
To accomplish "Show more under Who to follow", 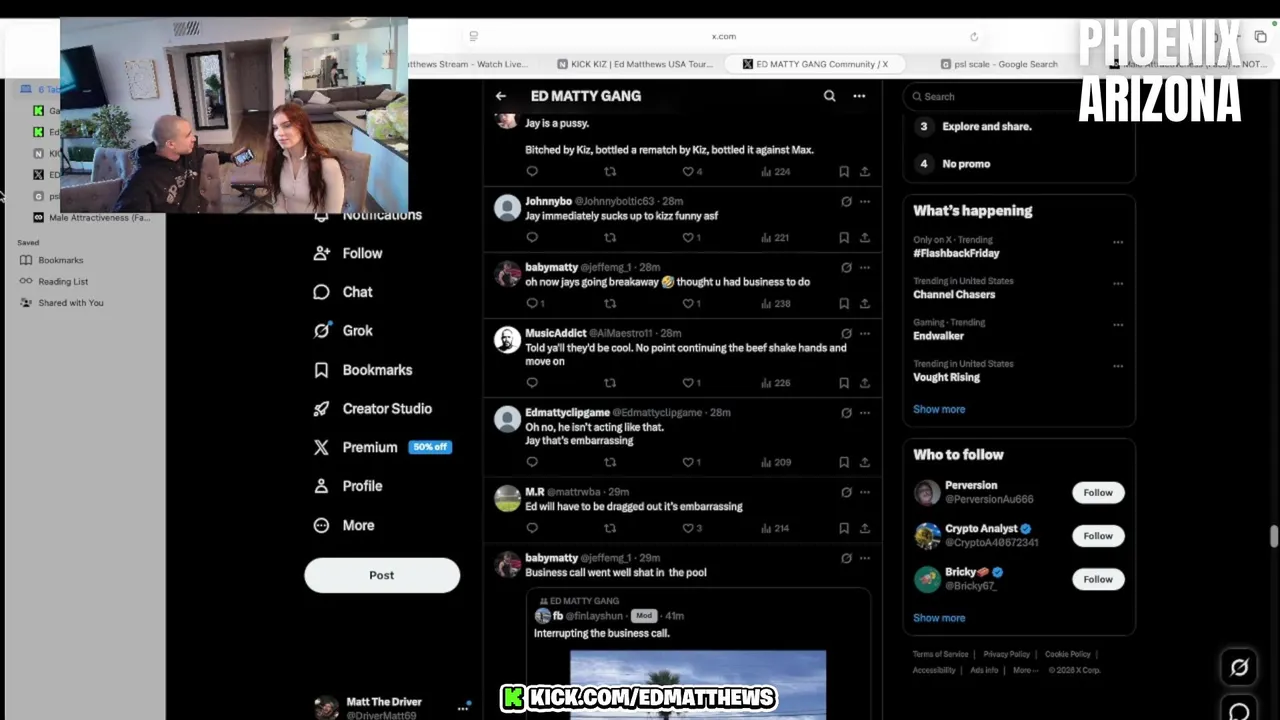I will [x=939, y=618].
